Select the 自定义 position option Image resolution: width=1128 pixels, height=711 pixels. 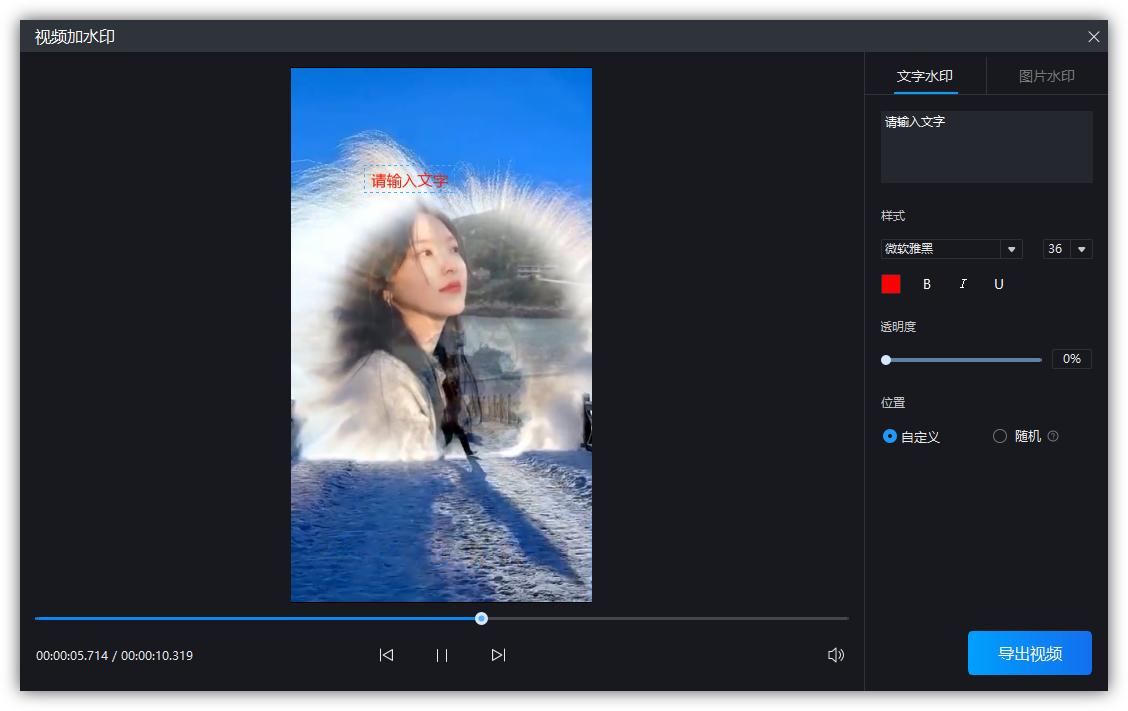coord(888,436)
